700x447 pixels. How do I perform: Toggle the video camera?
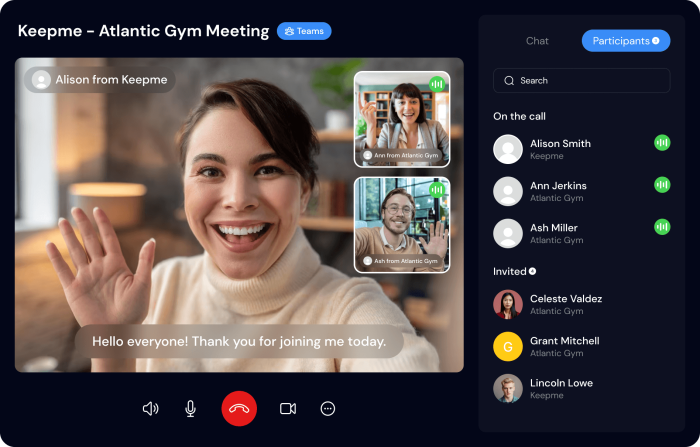tap(288, 409)
